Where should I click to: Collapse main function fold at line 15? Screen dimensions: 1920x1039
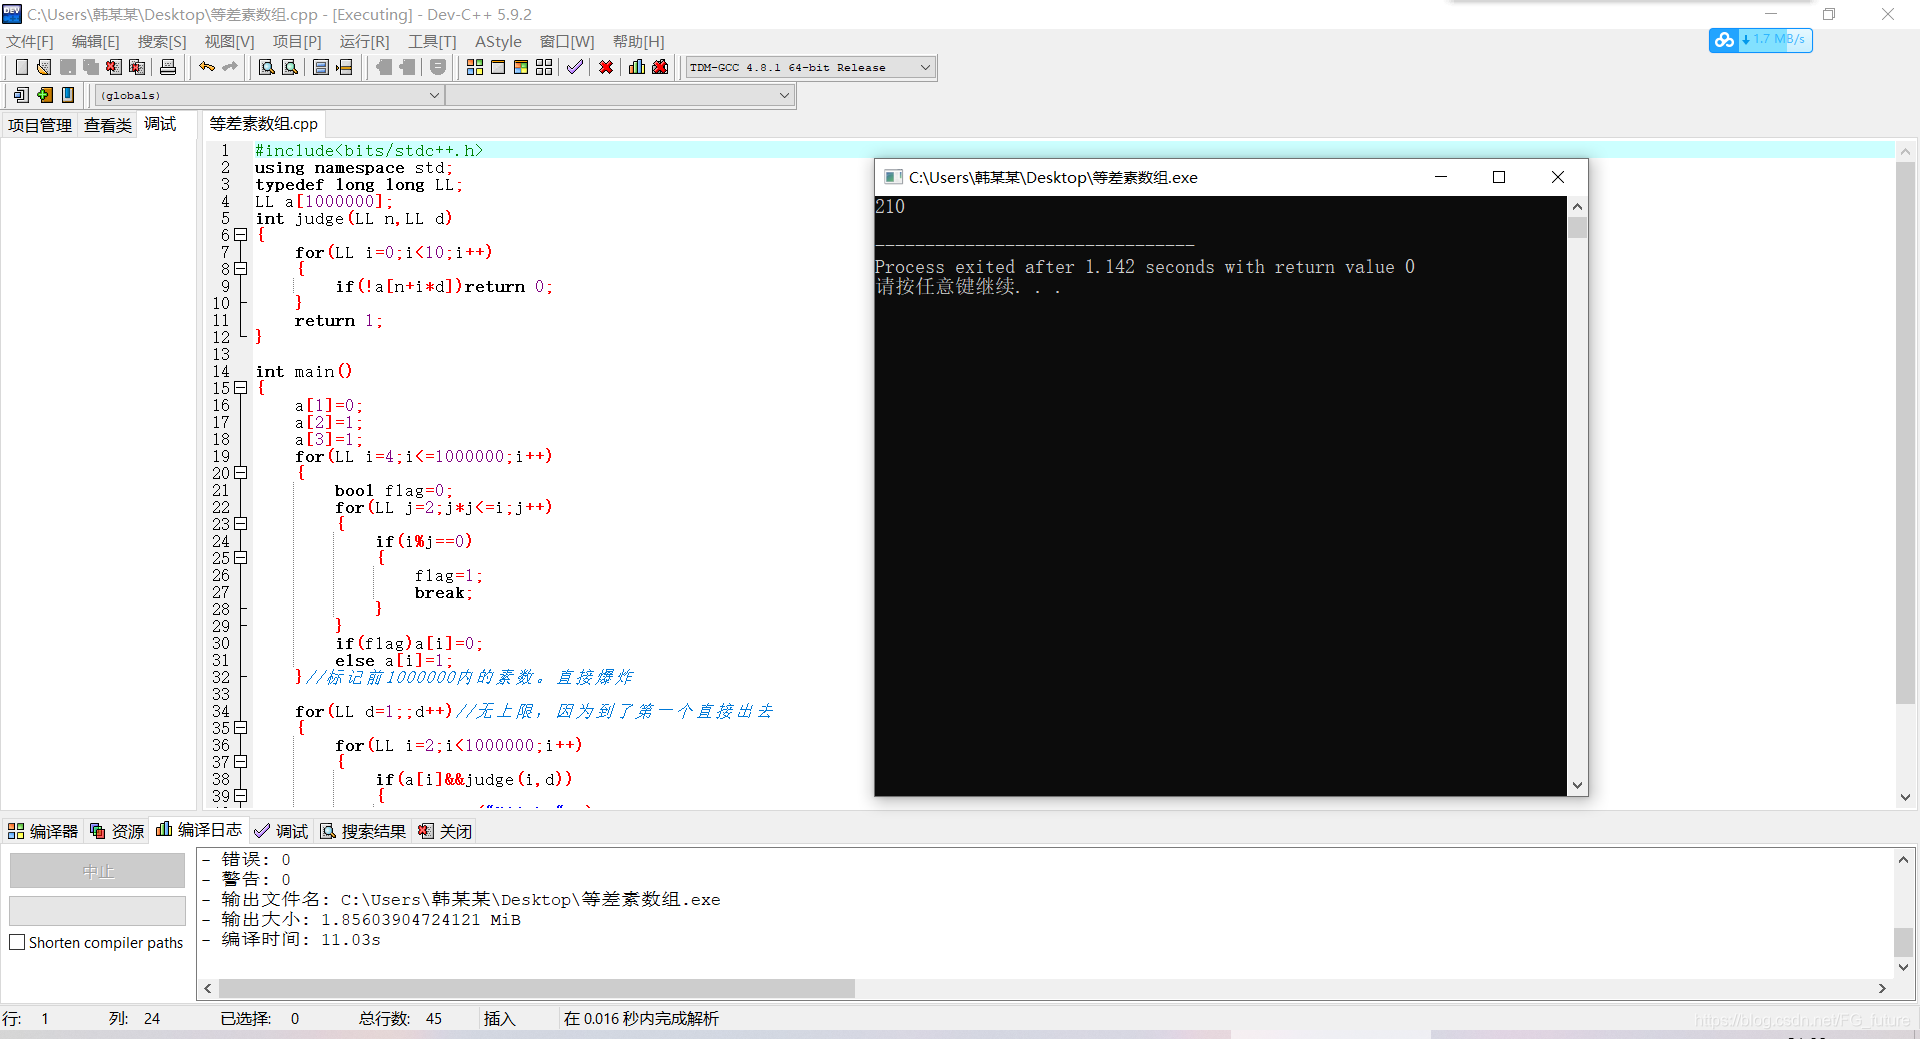[x=241, y=388]
